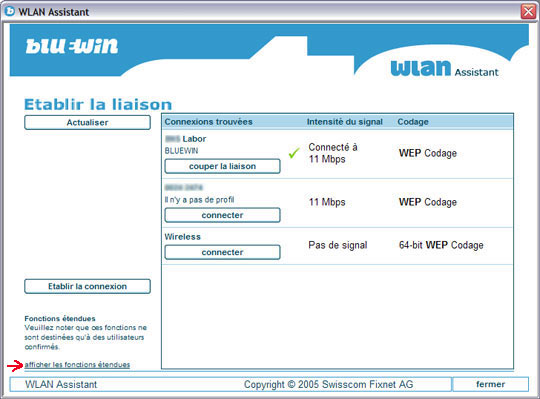Click the 64-bit WEP Codage text
Screen dimensions: 540x399
441,245
